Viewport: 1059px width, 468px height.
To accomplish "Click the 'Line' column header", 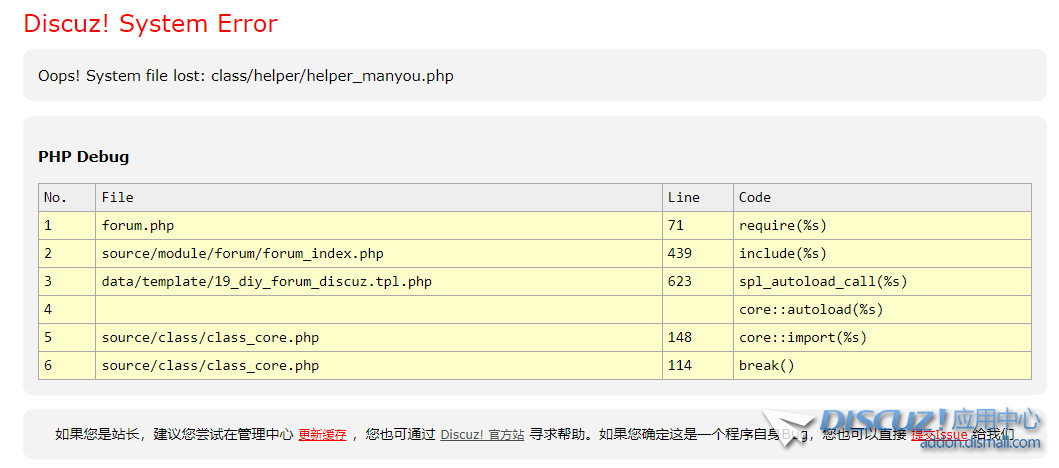I will (683, 197).
